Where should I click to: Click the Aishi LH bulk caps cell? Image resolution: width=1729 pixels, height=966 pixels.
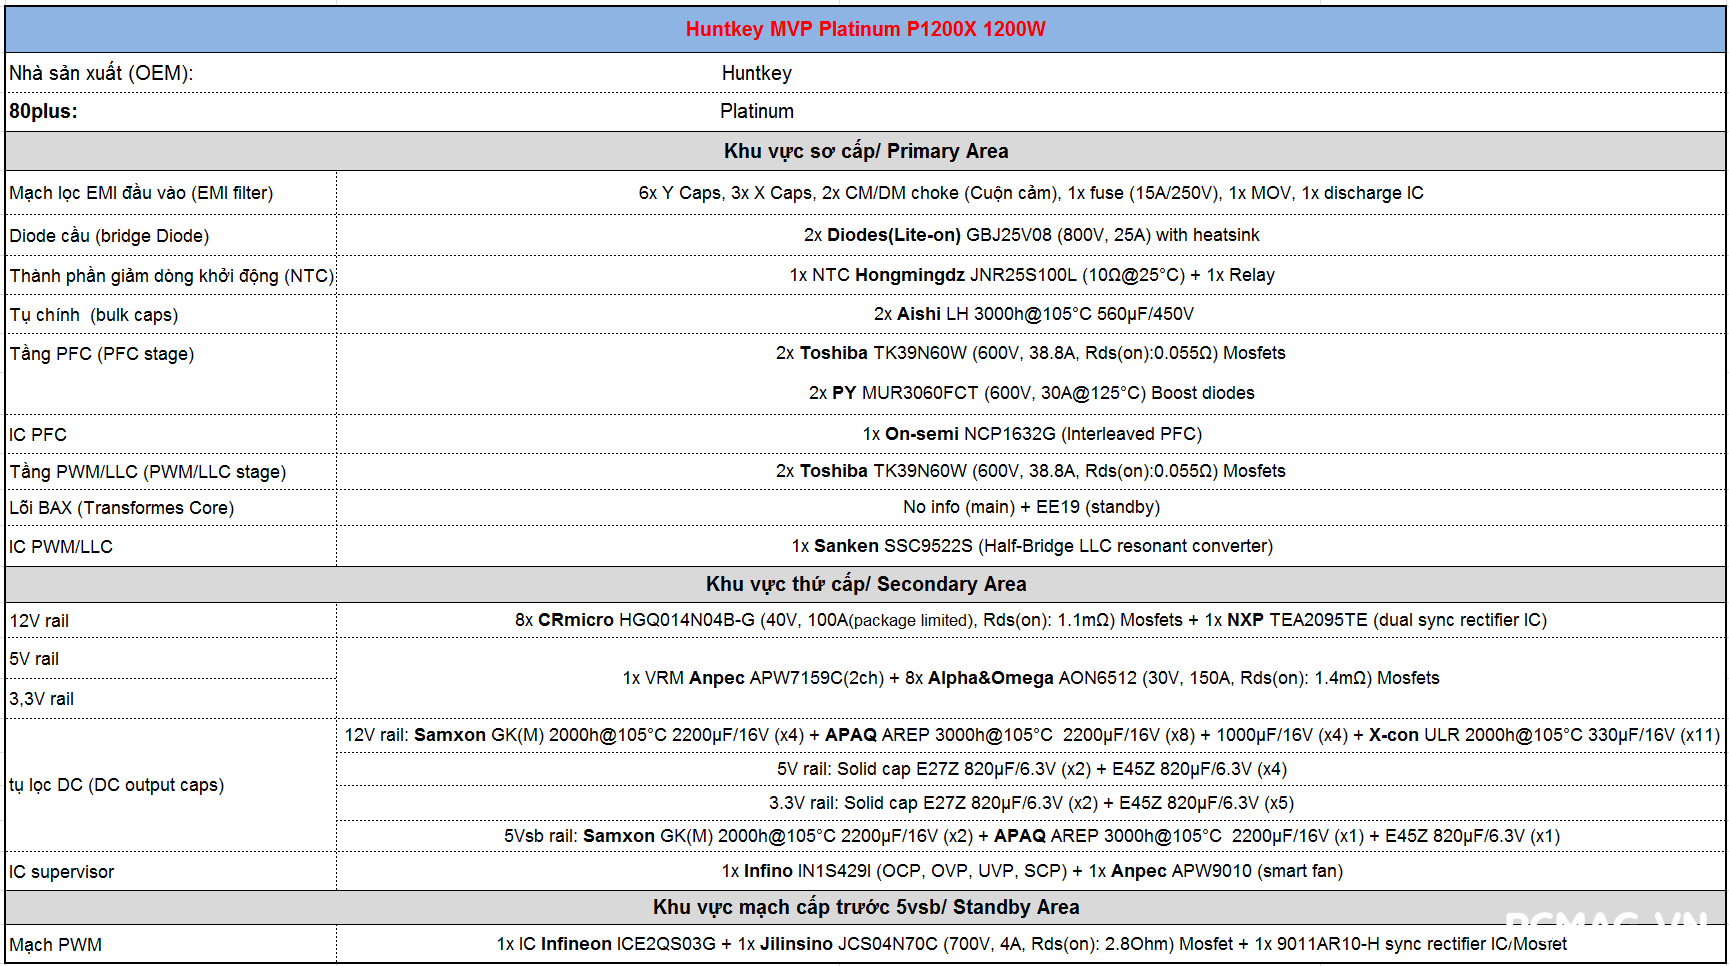(1033, 314)
